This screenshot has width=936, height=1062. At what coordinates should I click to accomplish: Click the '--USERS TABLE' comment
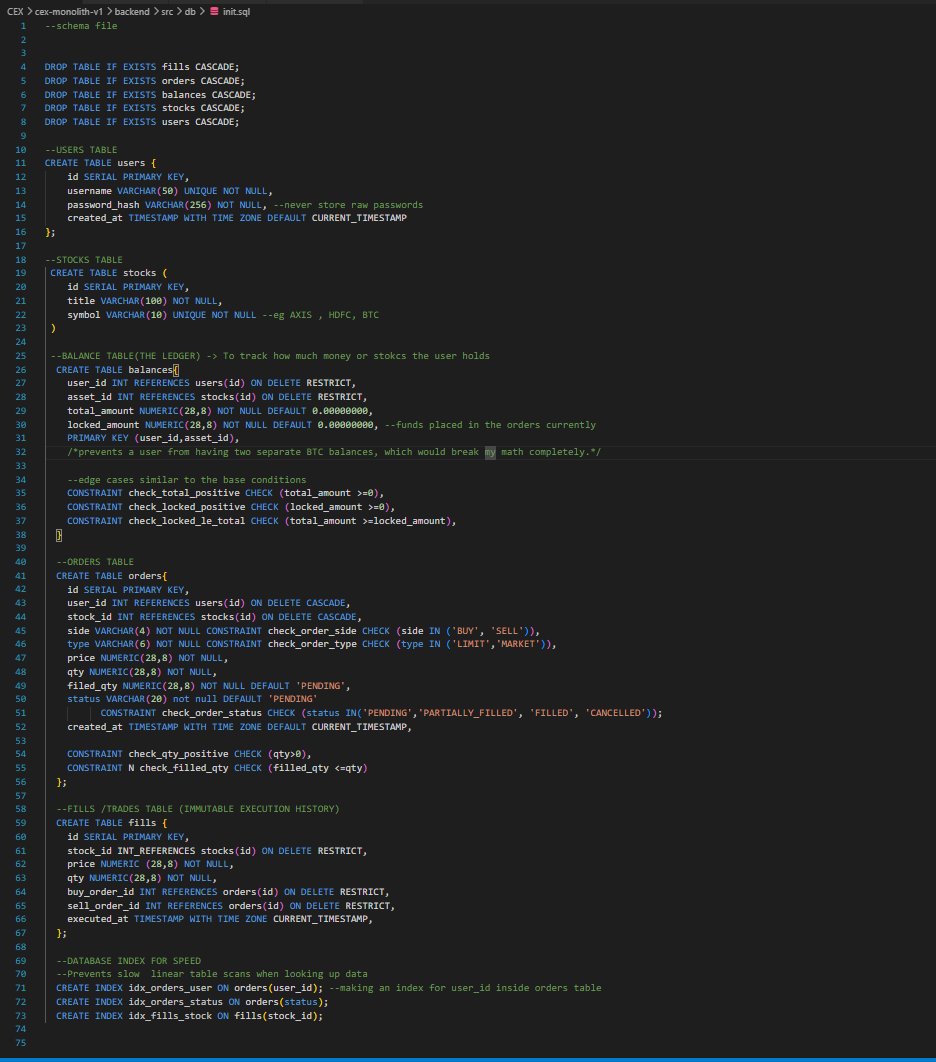(x=81, y=150)
